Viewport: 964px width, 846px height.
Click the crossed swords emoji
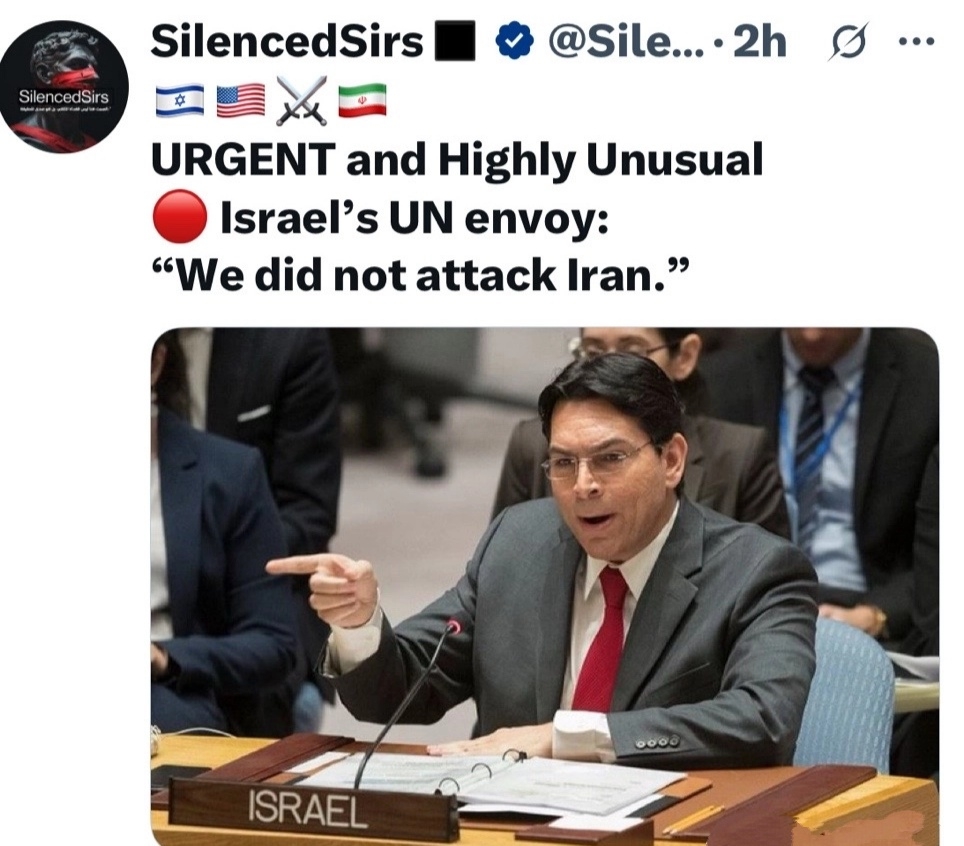point(301,101)
